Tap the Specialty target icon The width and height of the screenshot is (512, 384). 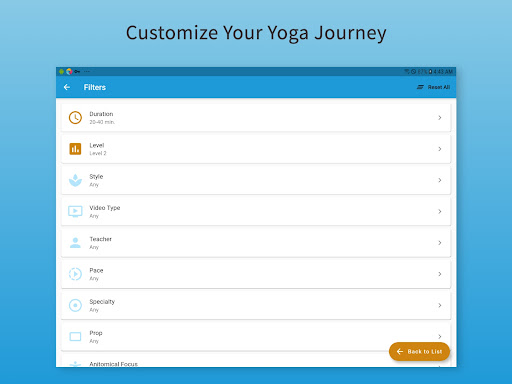75,305
